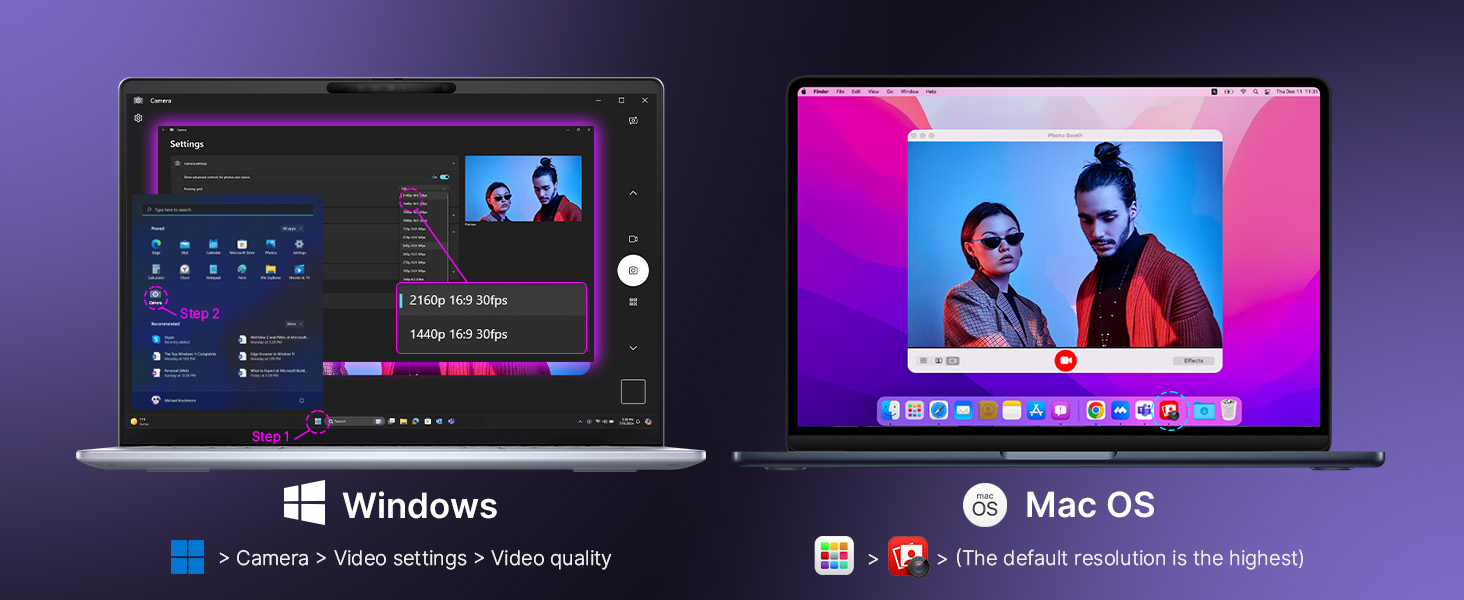Click the camera flip icon near the titlebar

633,119
